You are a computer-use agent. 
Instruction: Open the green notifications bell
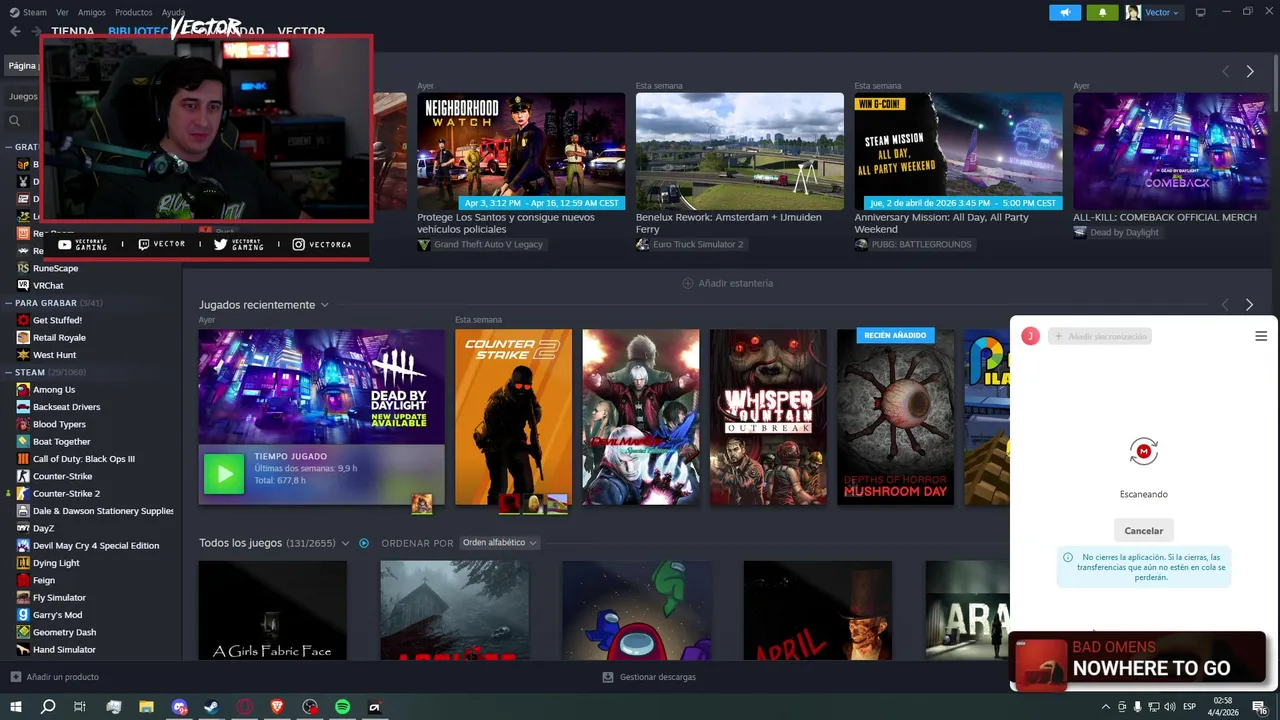pyautogui.click(x=1103, y=12)
